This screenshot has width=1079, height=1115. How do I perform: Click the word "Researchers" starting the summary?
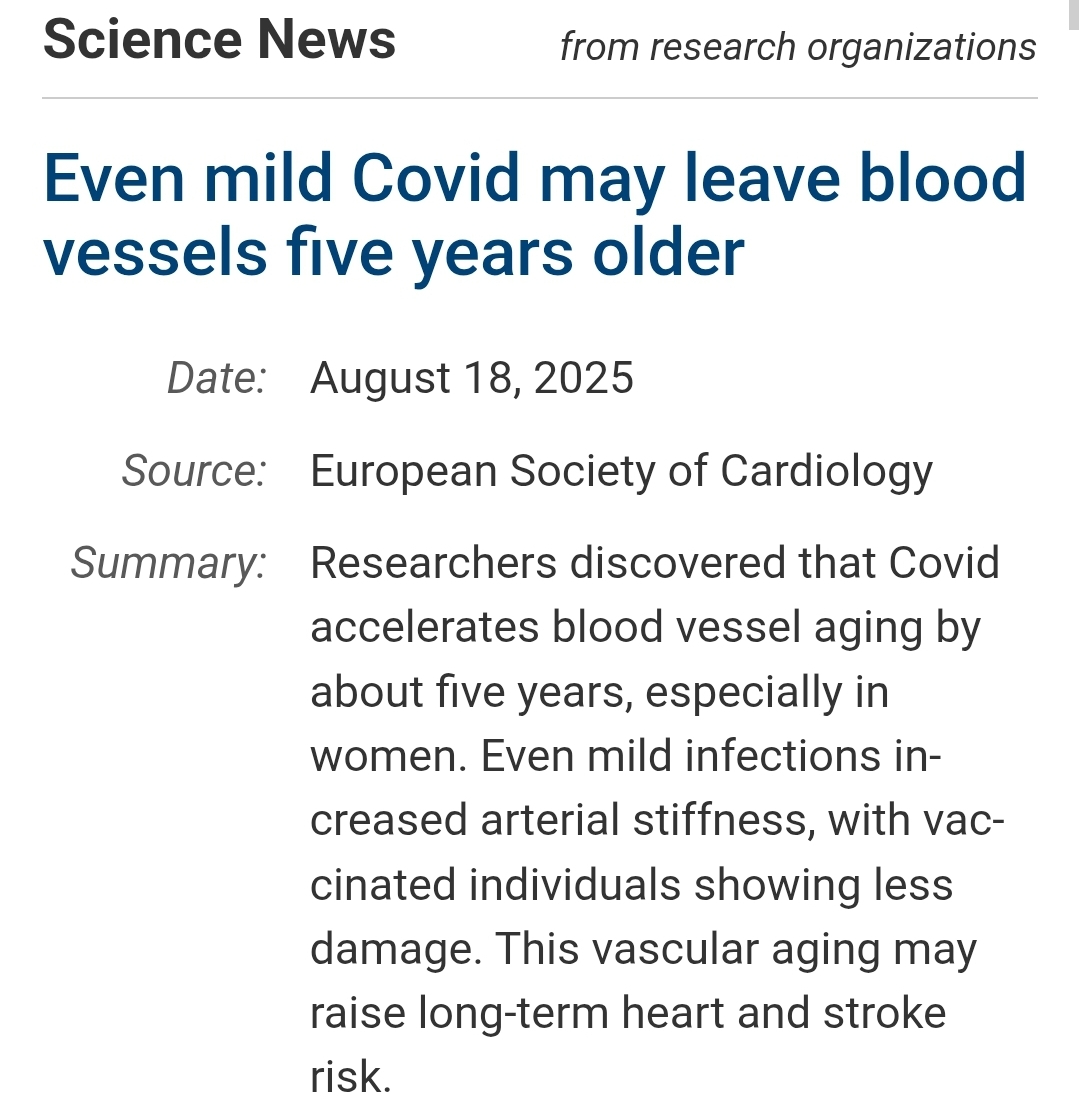pyautogui.click(x=433, y=562)
